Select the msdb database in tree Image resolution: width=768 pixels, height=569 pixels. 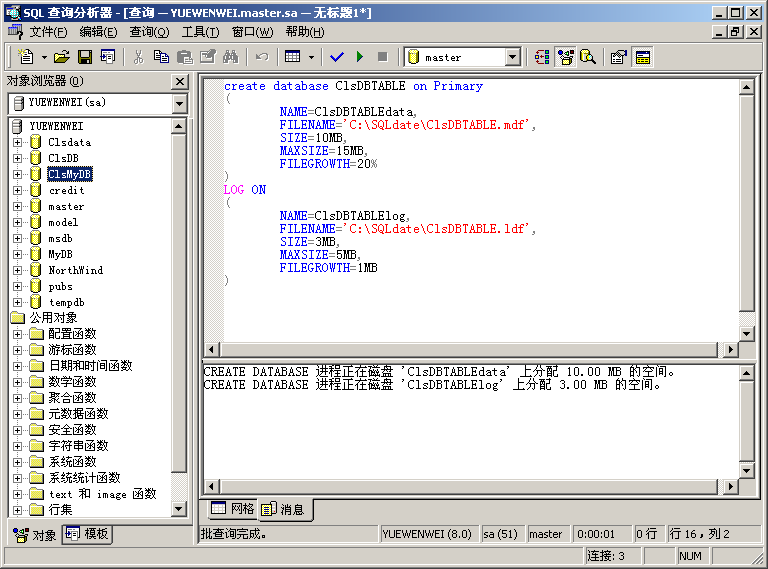[60, 238]
